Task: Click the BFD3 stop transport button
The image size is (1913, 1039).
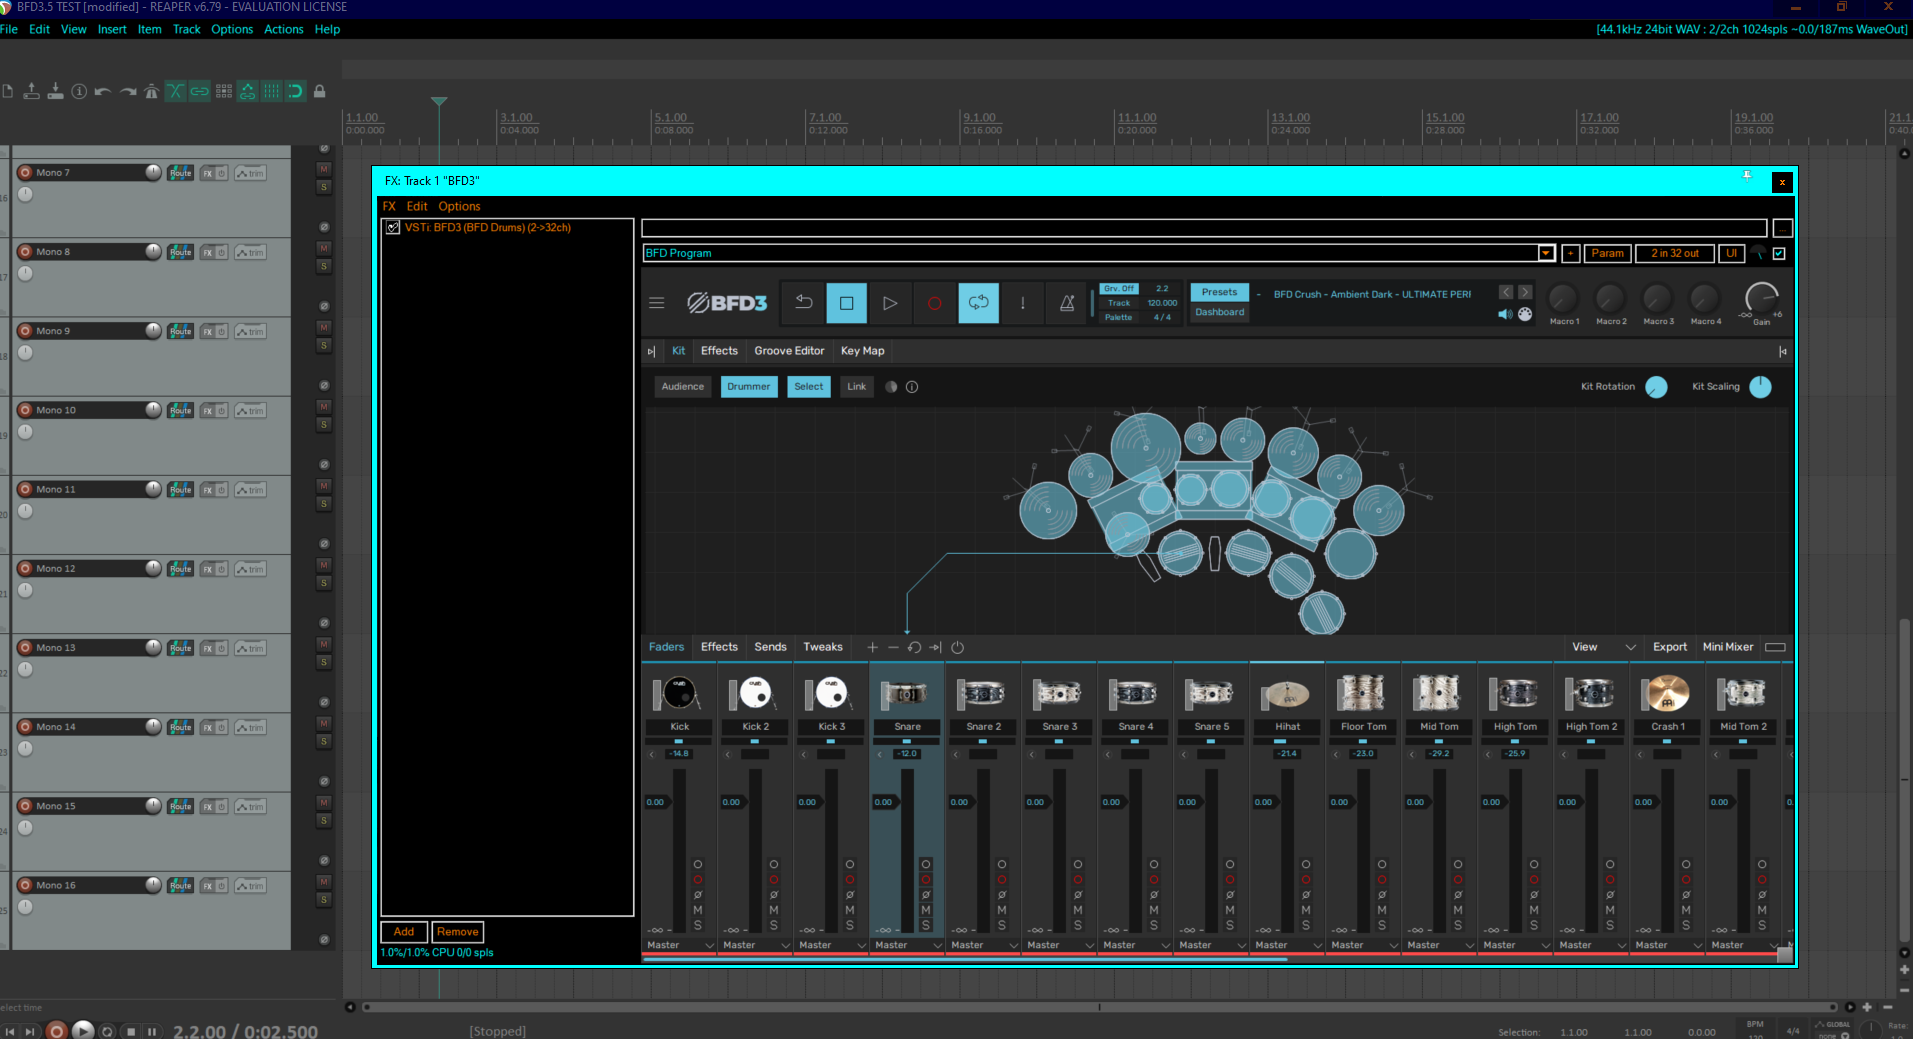Action: 846,303
